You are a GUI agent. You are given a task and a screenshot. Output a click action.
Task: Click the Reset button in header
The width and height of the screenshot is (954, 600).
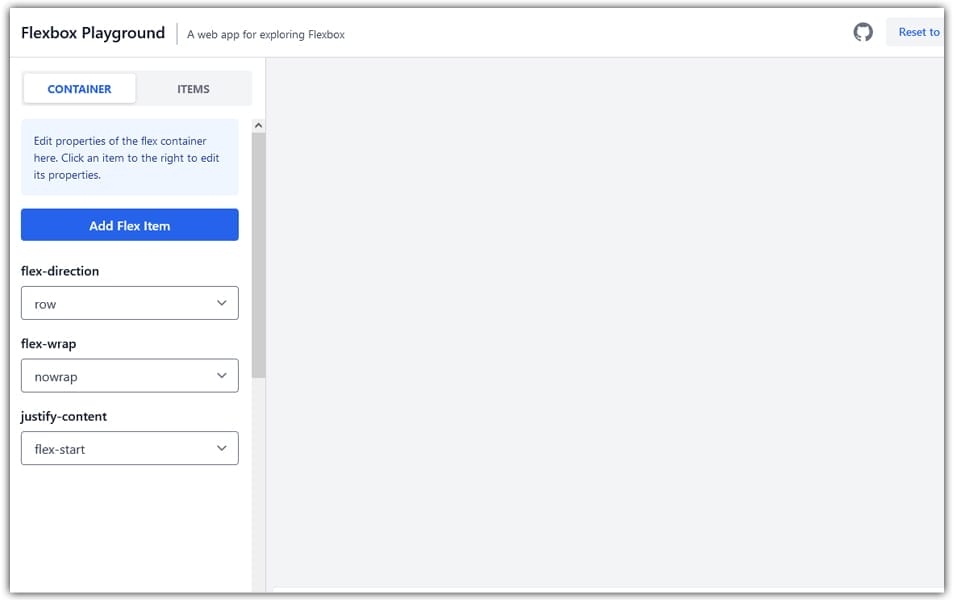pos(917,32)
